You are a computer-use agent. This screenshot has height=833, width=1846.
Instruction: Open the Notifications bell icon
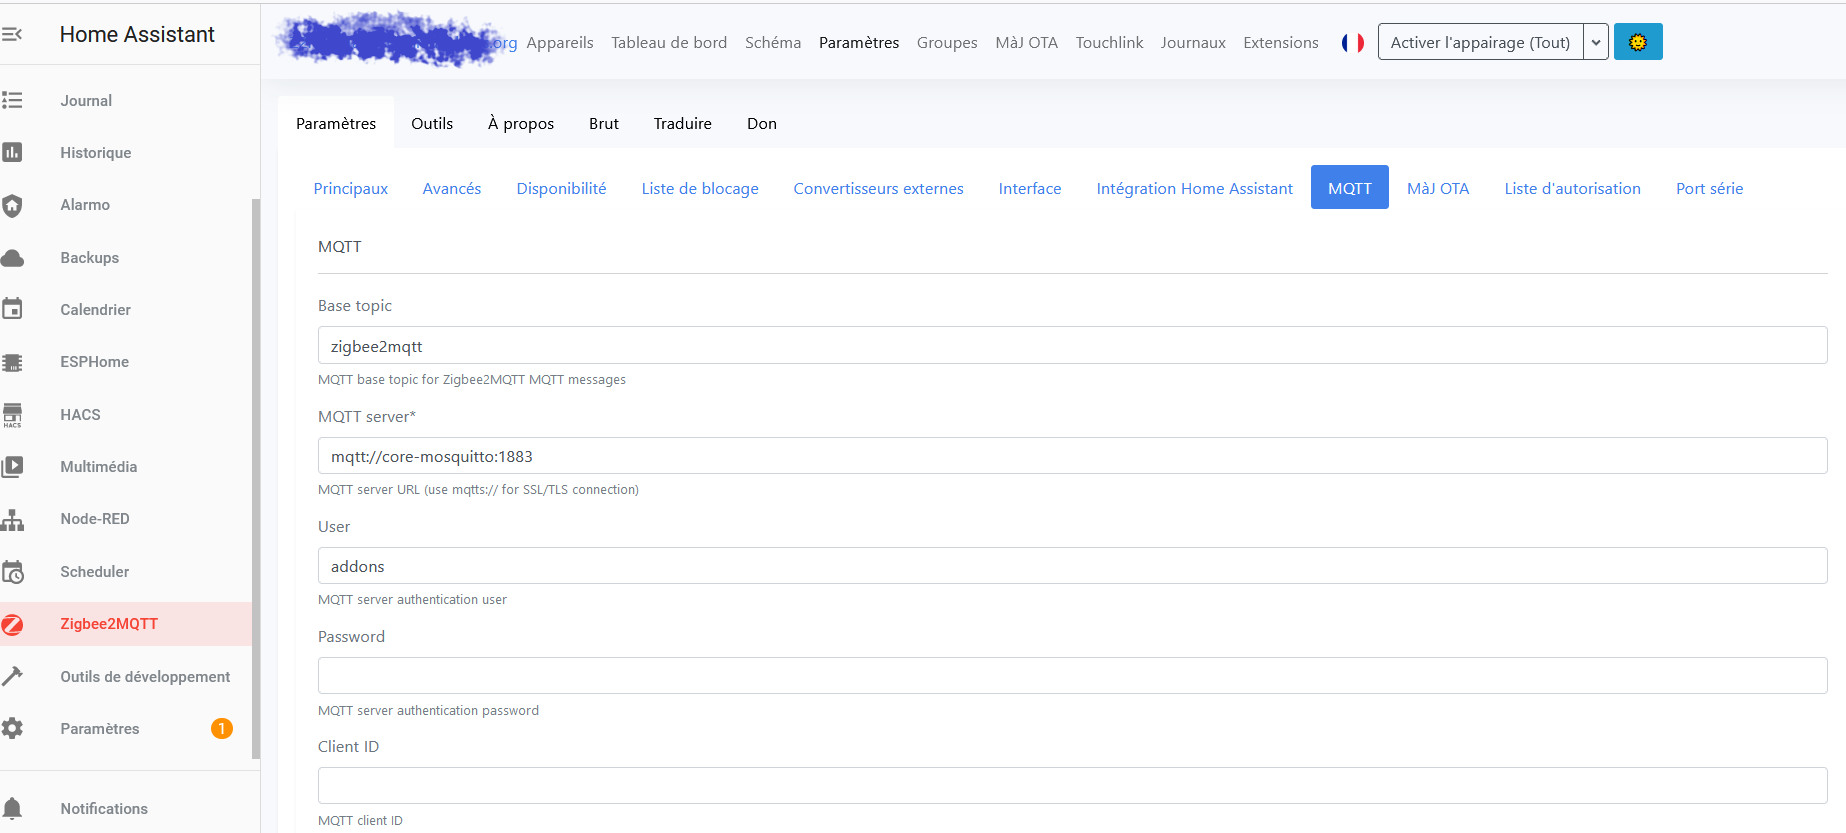(12, 808)
